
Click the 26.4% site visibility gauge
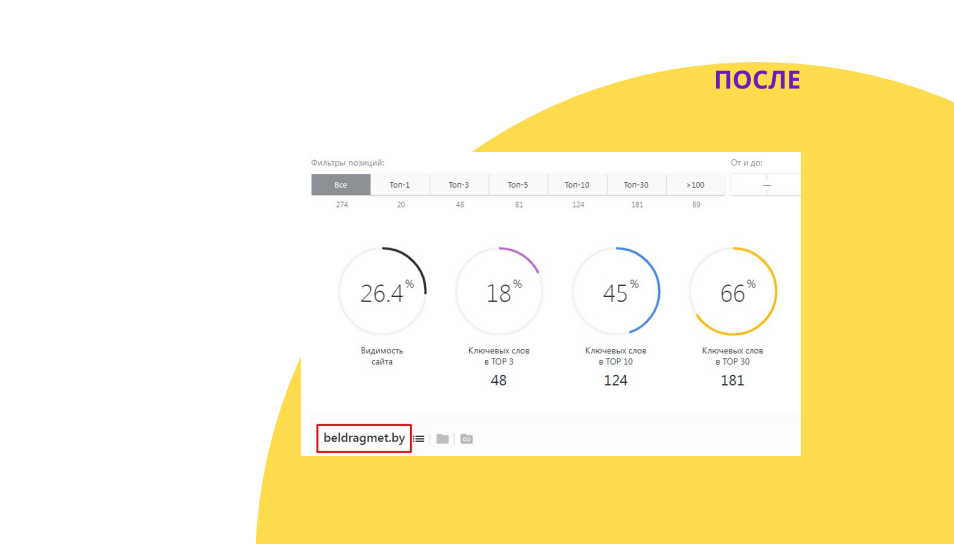382,291
